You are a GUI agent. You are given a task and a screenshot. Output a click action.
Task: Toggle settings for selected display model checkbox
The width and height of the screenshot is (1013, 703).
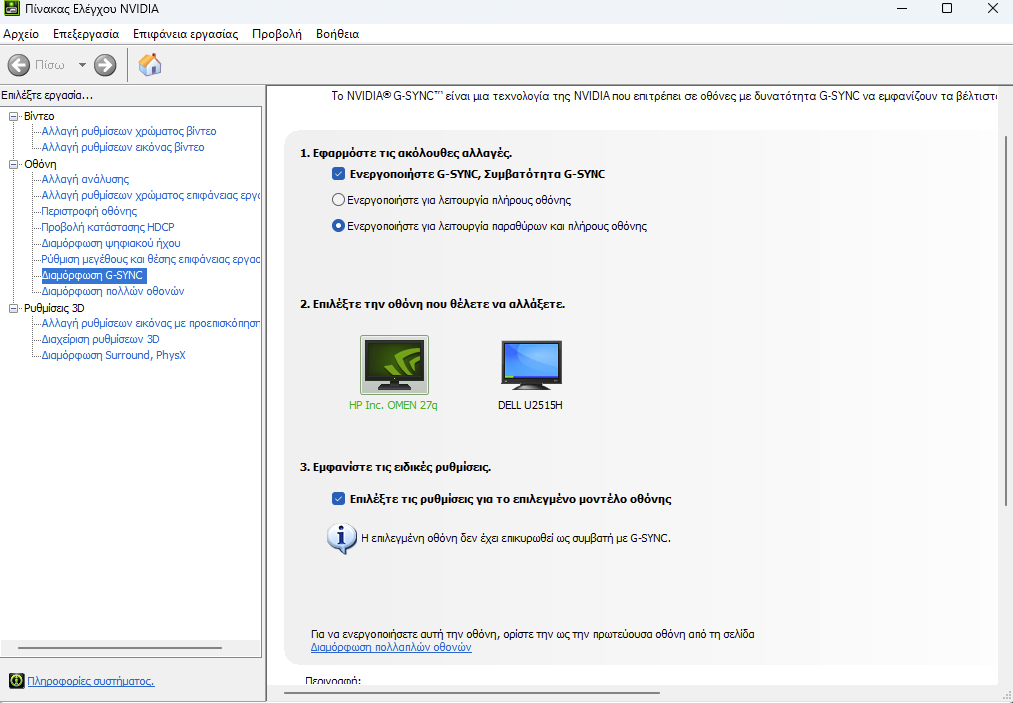click(338, 498)
